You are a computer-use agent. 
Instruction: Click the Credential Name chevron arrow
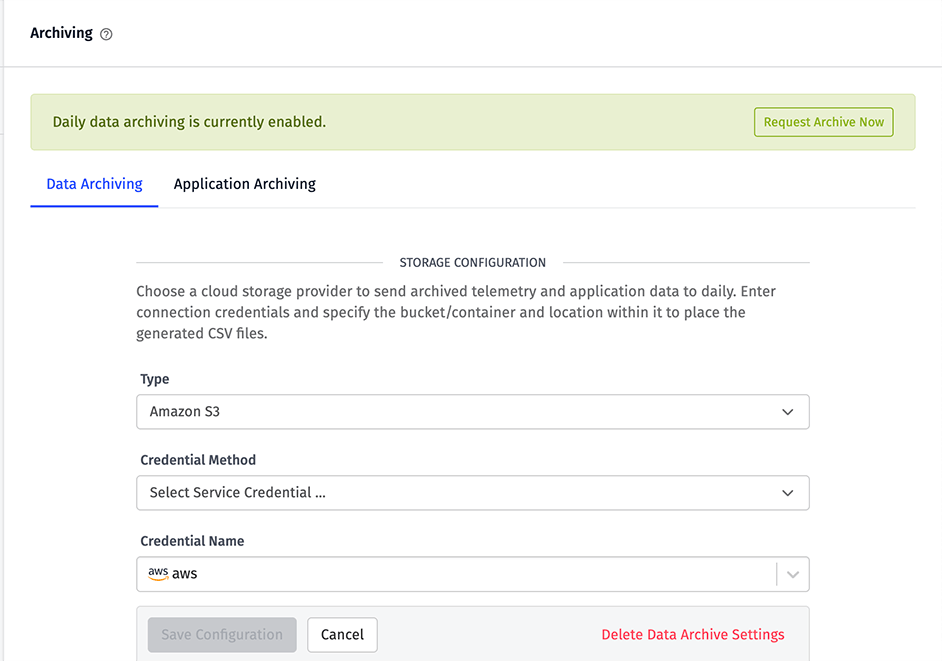(793, 574)
